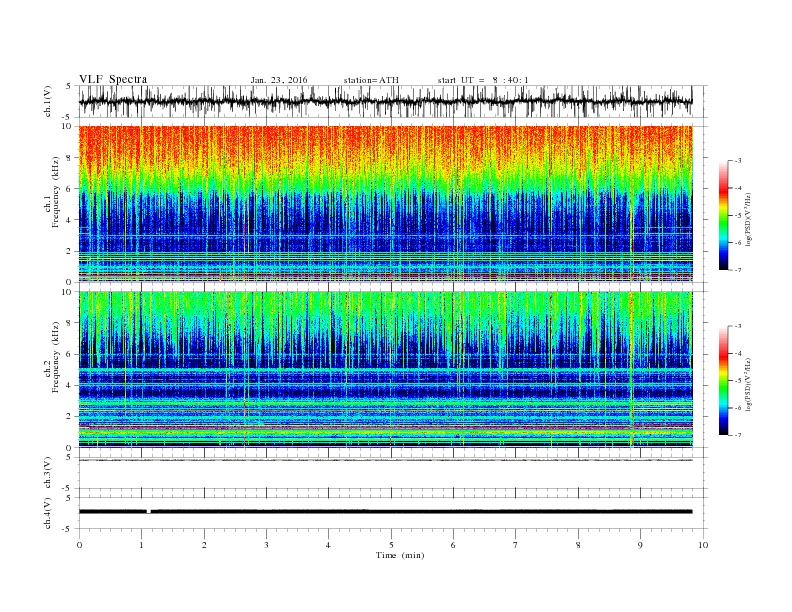
Task: Click the "start UT = 8:40:1" text
Action: click(x=483, y=80)
